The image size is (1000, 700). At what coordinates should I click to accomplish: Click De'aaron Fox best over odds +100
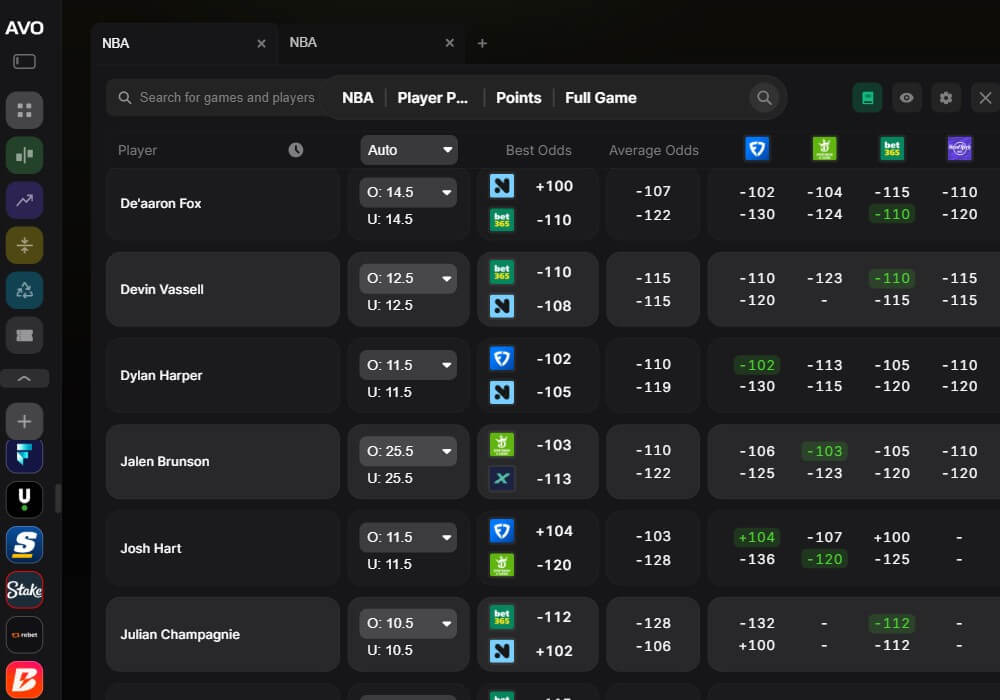(554, 186)
